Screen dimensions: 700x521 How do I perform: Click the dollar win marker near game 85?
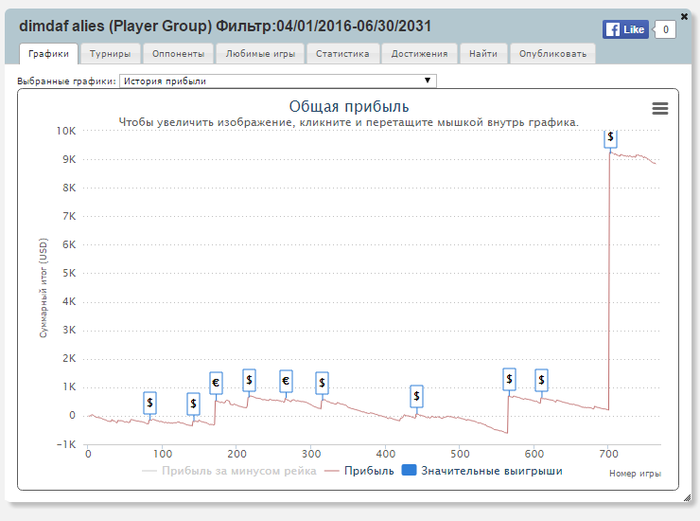150,403
